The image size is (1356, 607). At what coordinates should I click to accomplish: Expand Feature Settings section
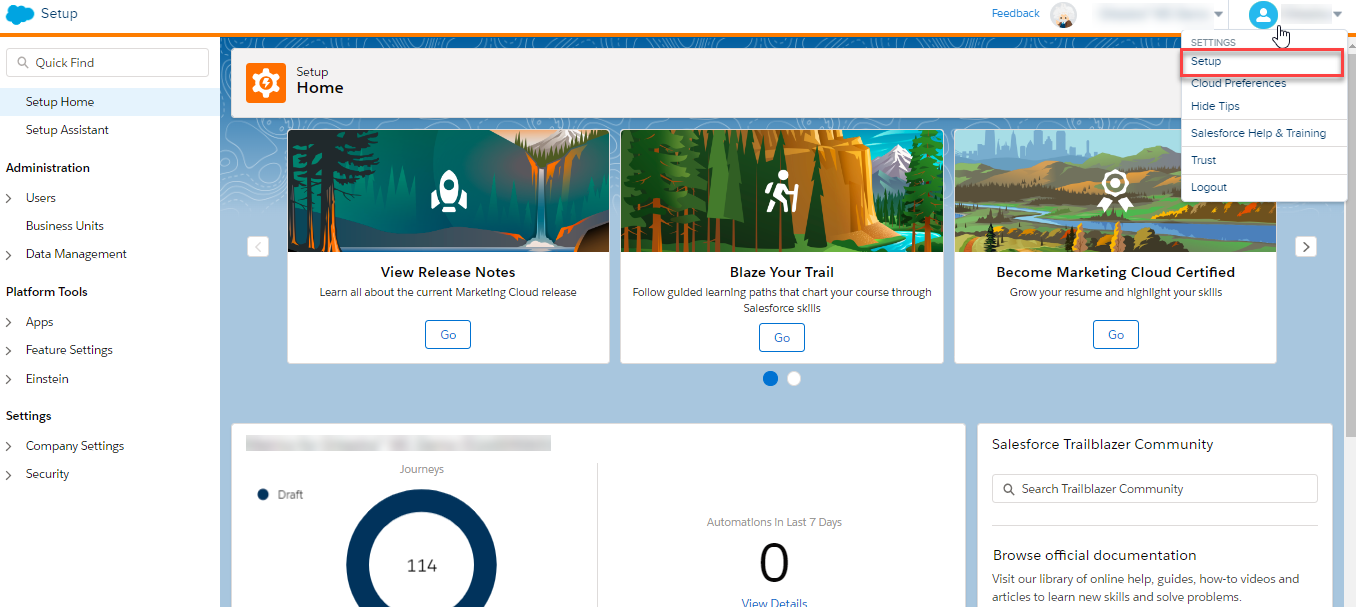(9, 350)
